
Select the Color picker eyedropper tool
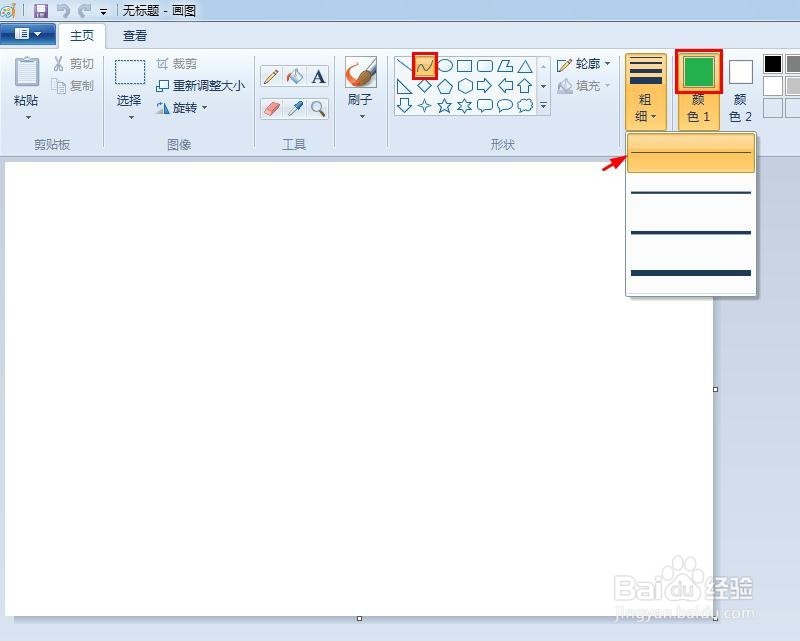coord(294,109)
